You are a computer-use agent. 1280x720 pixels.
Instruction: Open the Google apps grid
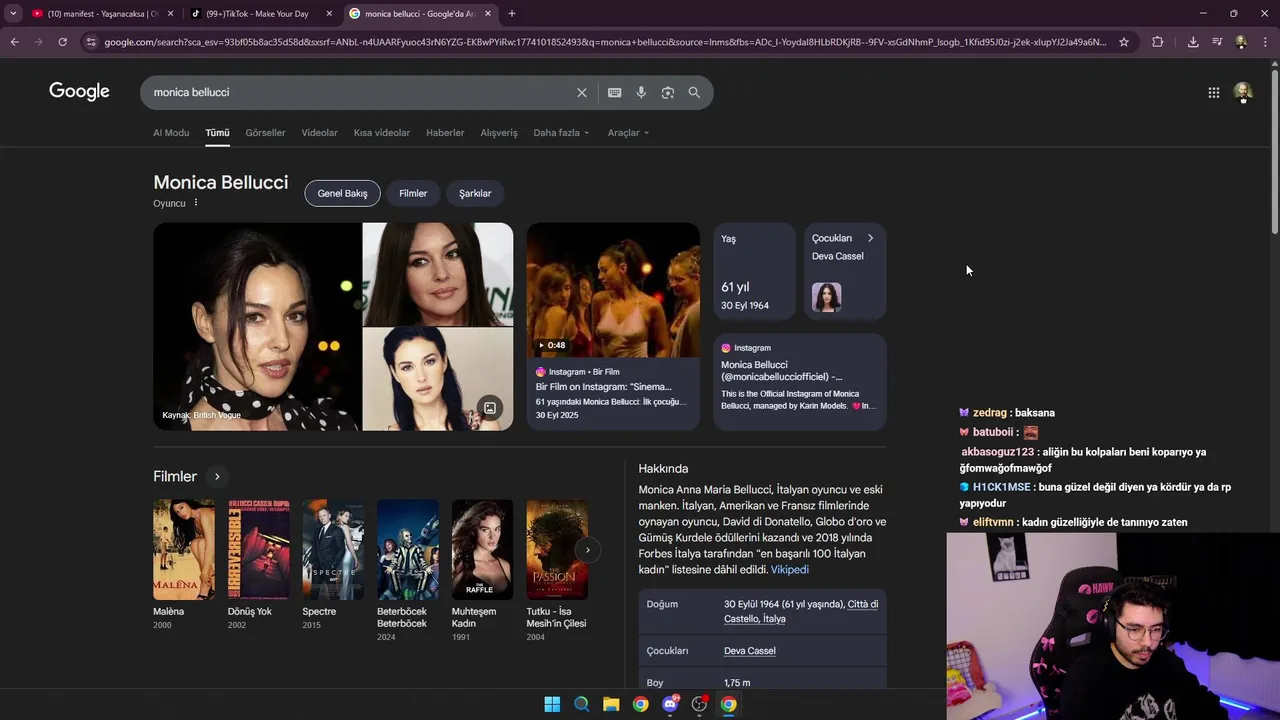1214,92
